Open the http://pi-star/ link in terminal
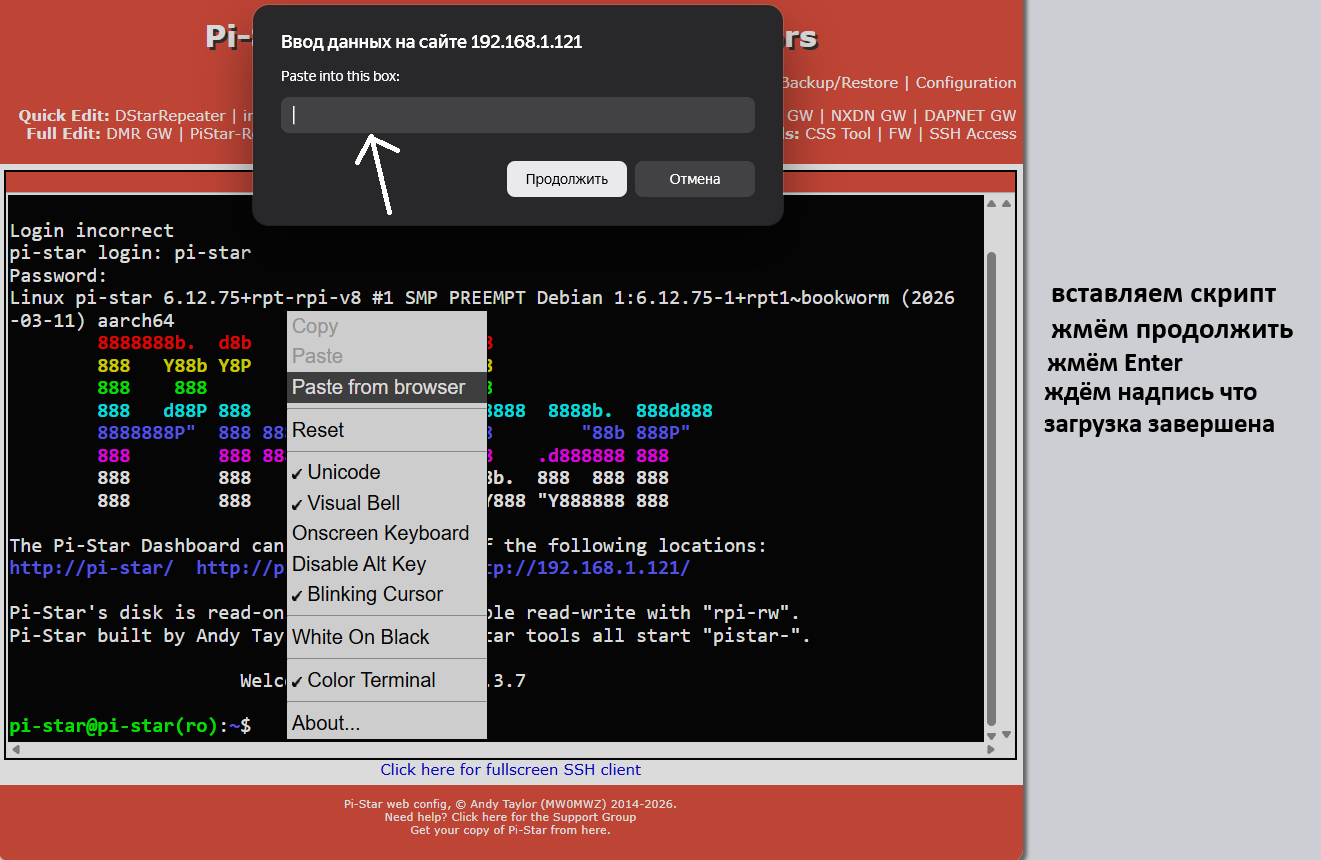 [x=91, y=568]
